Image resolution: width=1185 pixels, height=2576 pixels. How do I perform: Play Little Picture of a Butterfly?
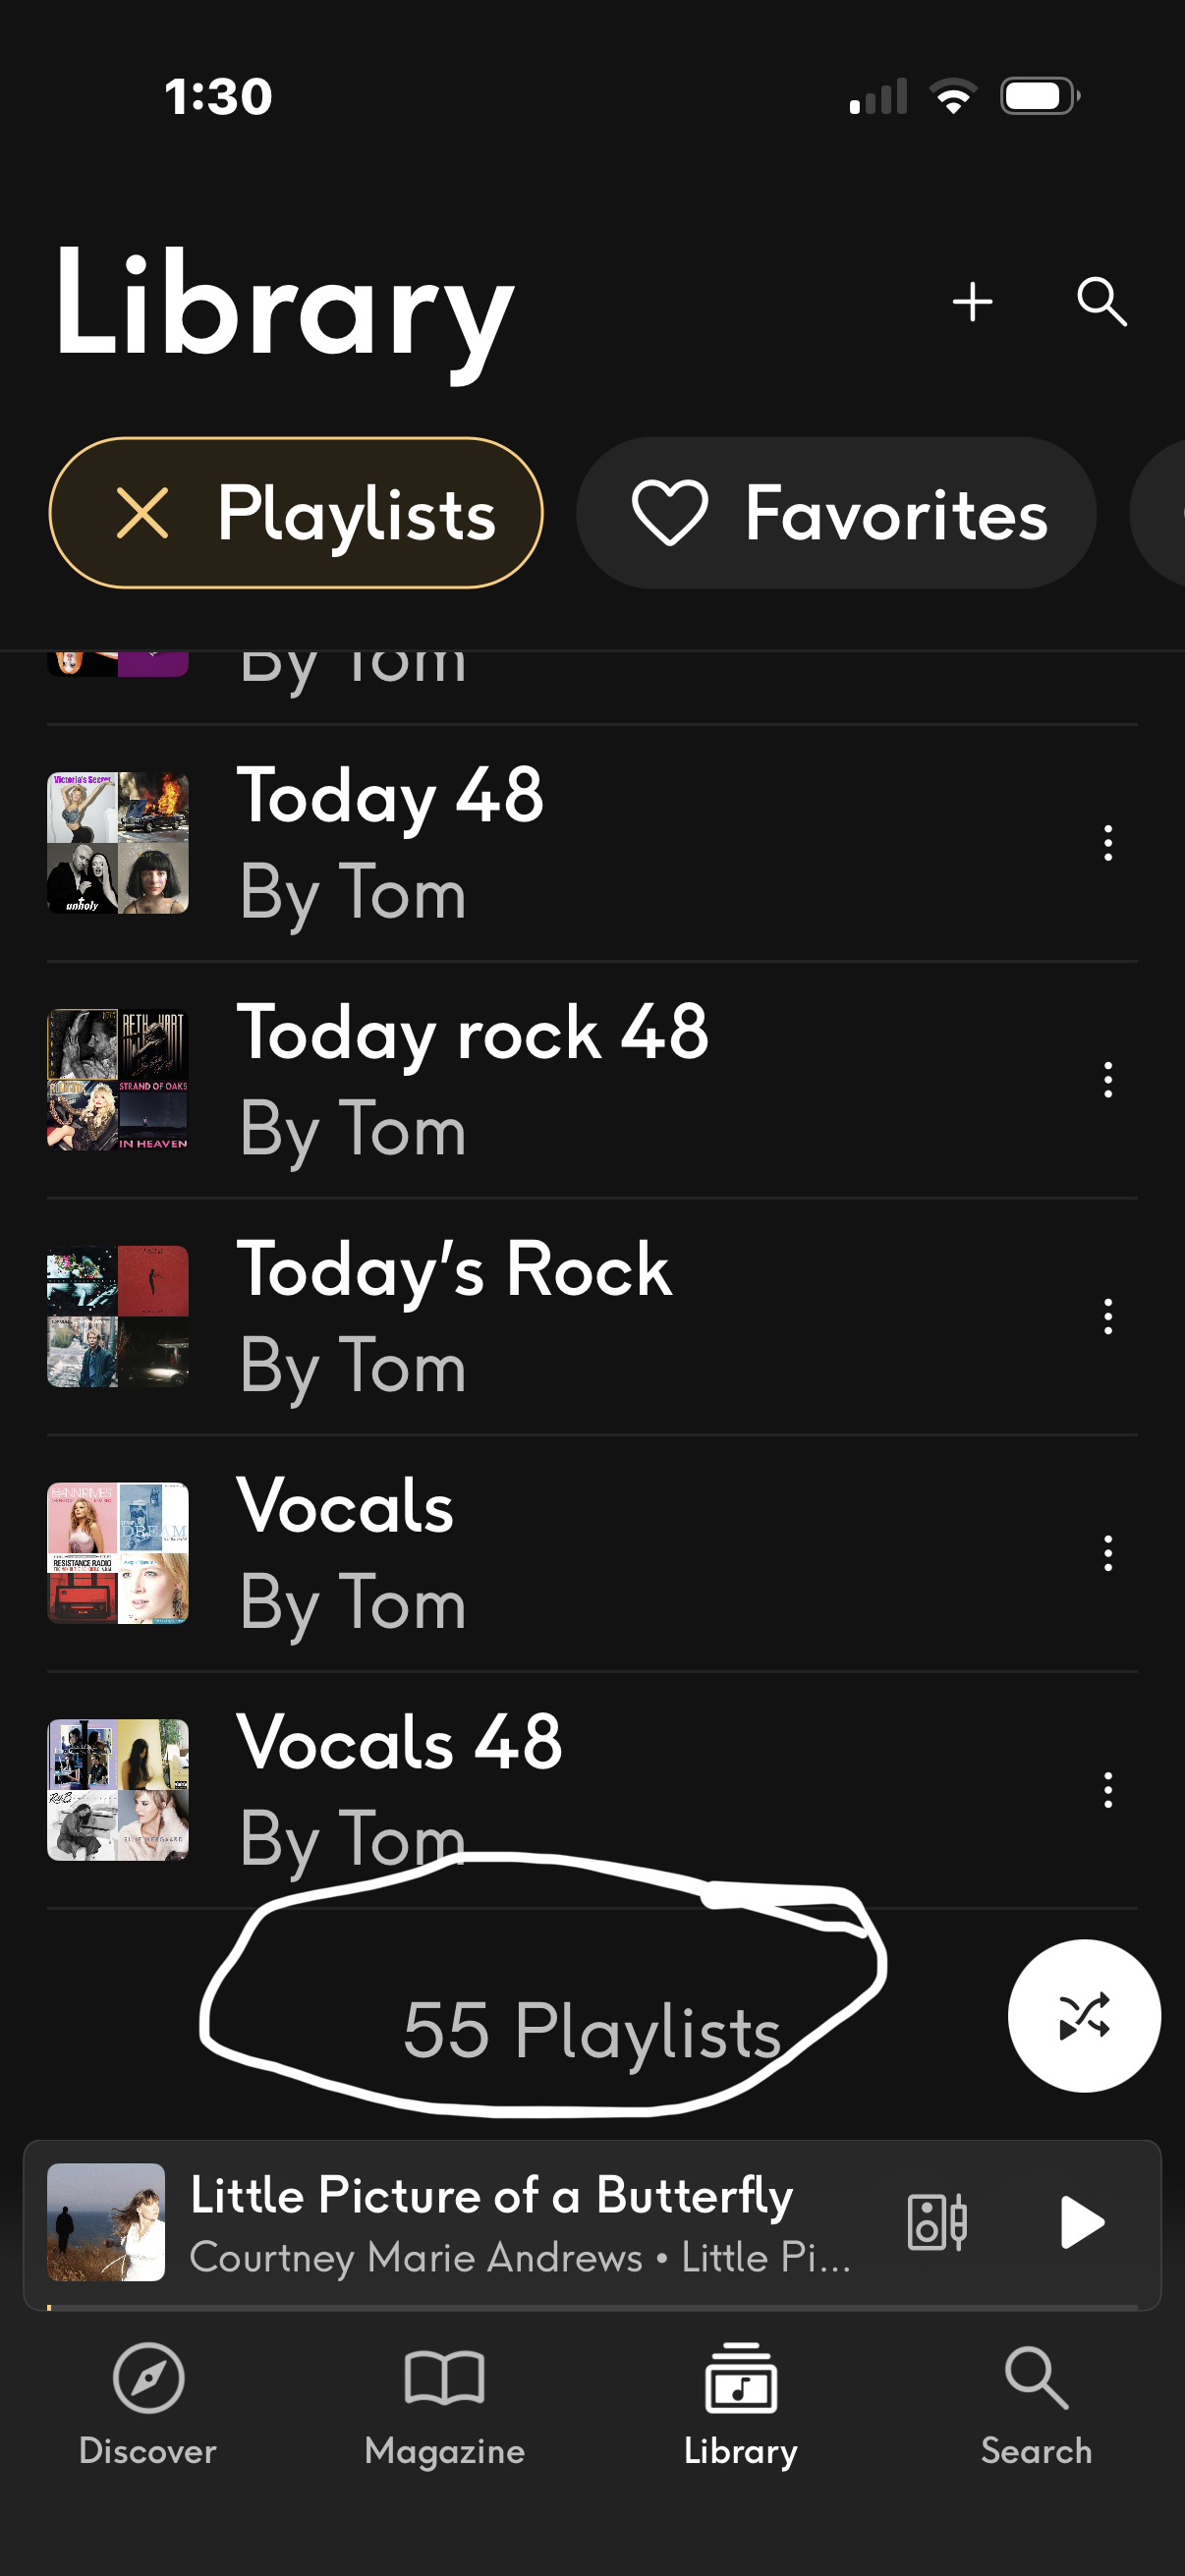click(1081, 2222)
